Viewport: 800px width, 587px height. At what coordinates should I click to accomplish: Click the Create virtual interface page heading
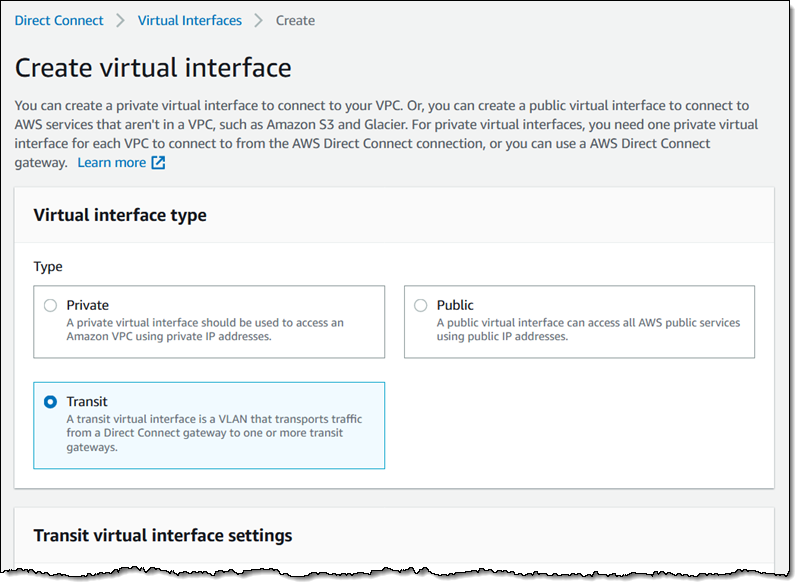pos(153,68)
